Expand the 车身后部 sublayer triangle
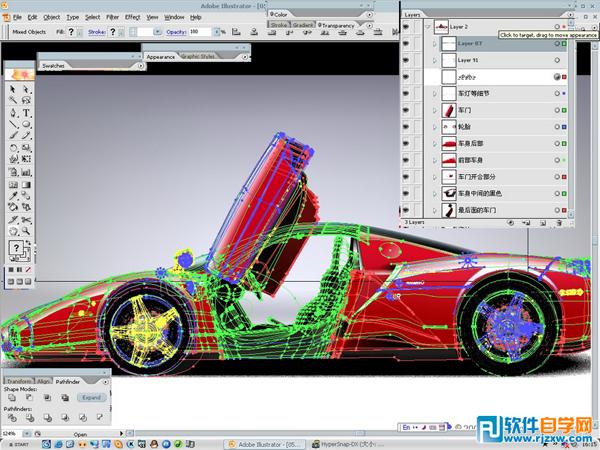 [434, 143]
